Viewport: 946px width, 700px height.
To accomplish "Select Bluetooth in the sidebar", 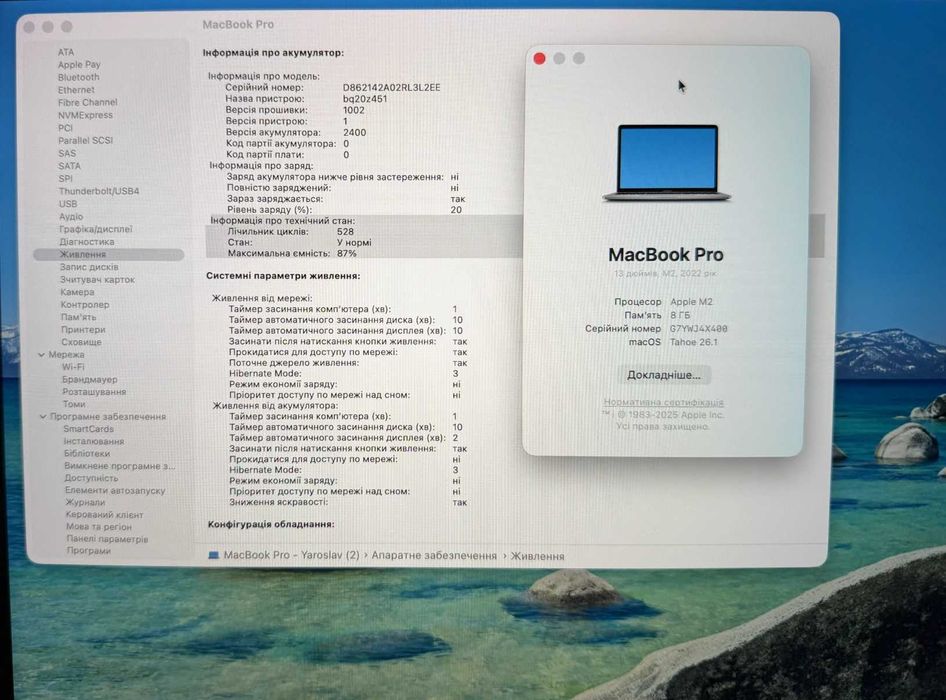I will pyautogui.click(x=78, y=77).
